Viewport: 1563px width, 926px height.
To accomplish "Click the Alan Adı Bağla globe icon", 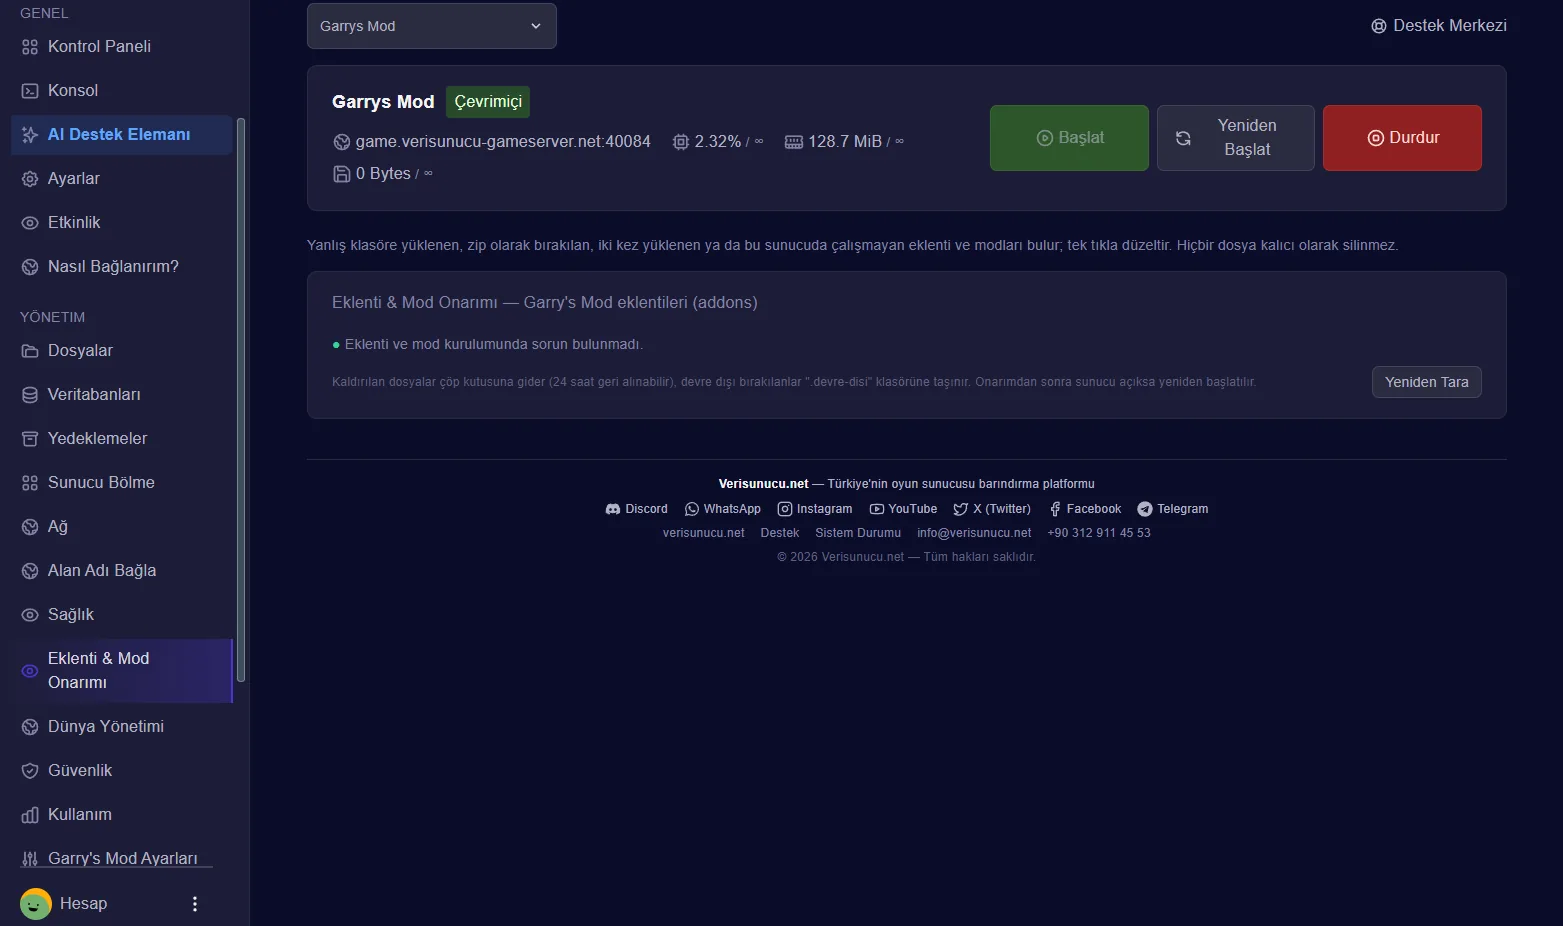I will pos(30,570).
